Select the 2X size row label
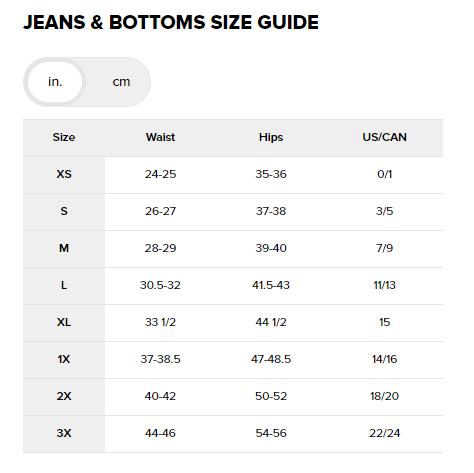Image resolution: width=474 pixels, height=473 pixels. pos(64,396)
